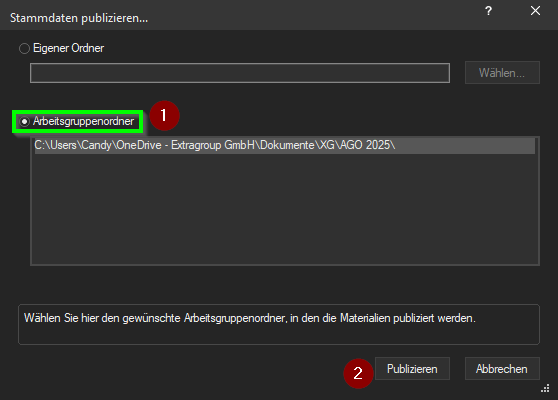Click the red step 2 badge
Viewport: 558px width, 400px height.
pos(358,373)
